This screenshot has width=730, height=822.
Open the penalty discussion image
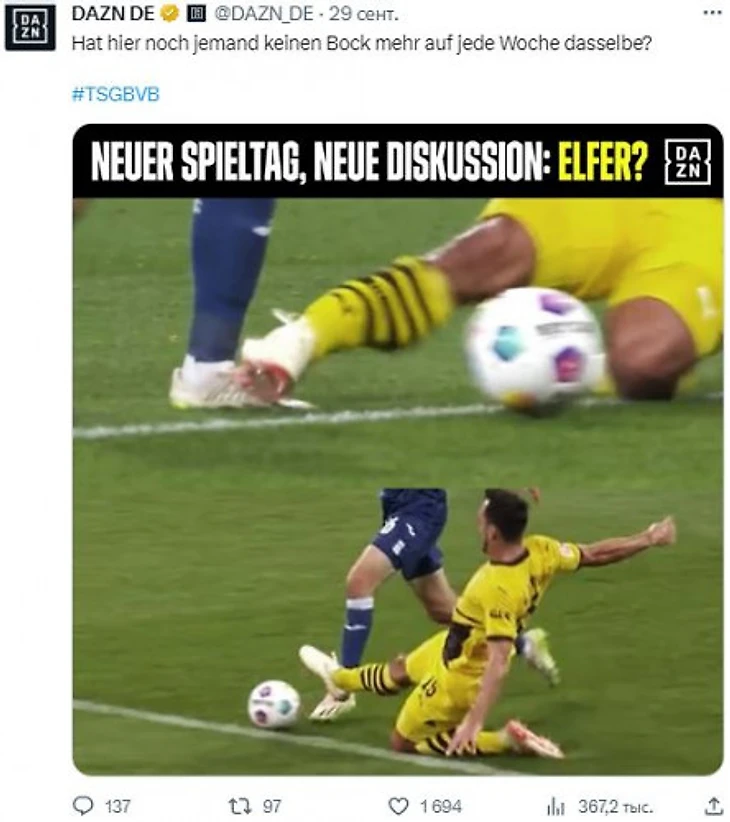click(398, 450)
